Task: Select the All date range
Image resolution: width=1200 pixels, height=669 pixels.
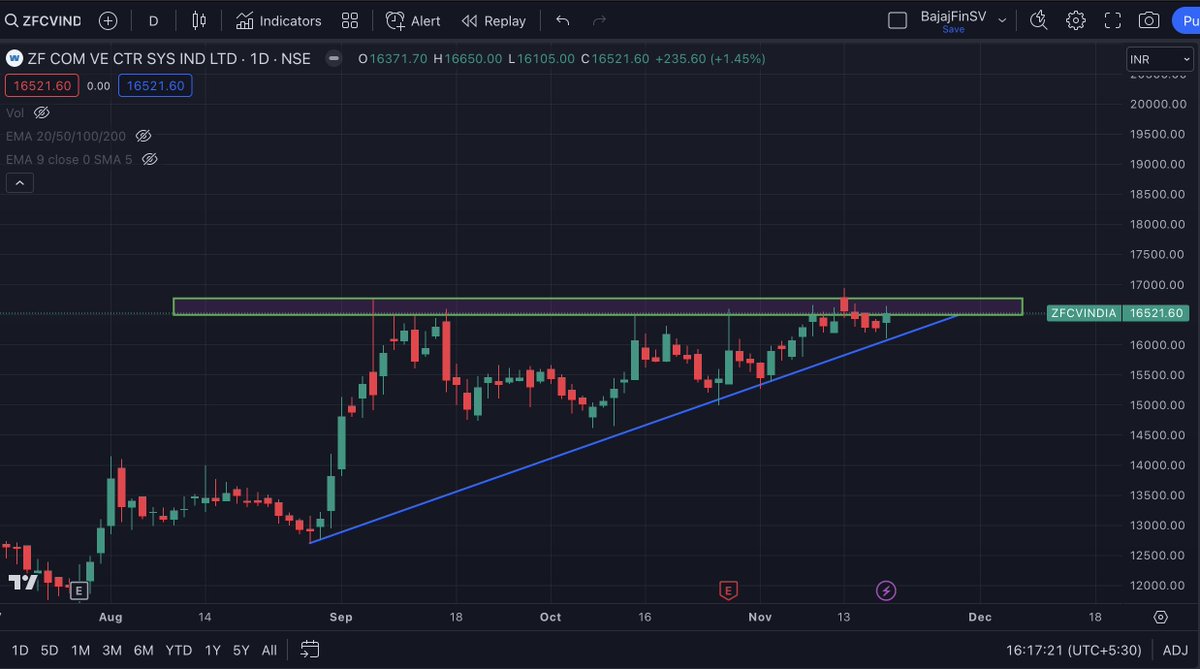Action: (269, 650)
